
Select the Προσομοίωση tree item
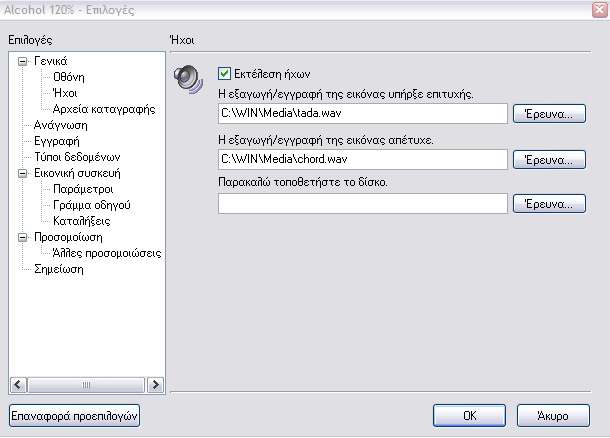68,237
